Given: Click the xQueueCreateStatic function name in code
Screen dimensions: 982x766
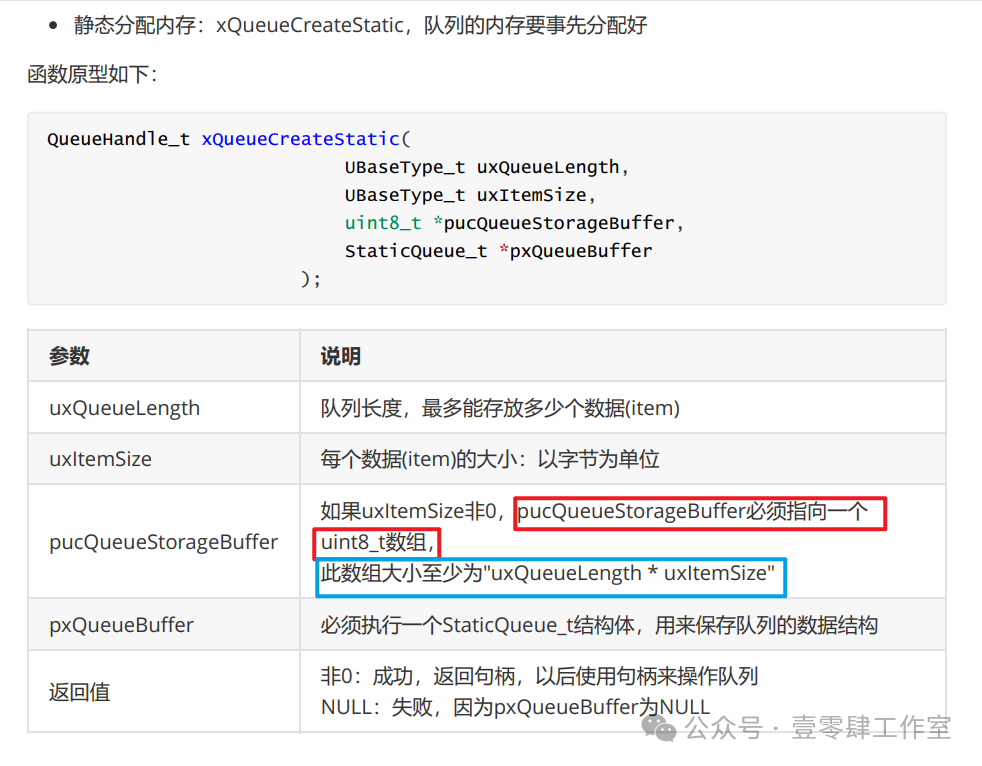Looking at the screenshot, I should (x=301, y=139).
